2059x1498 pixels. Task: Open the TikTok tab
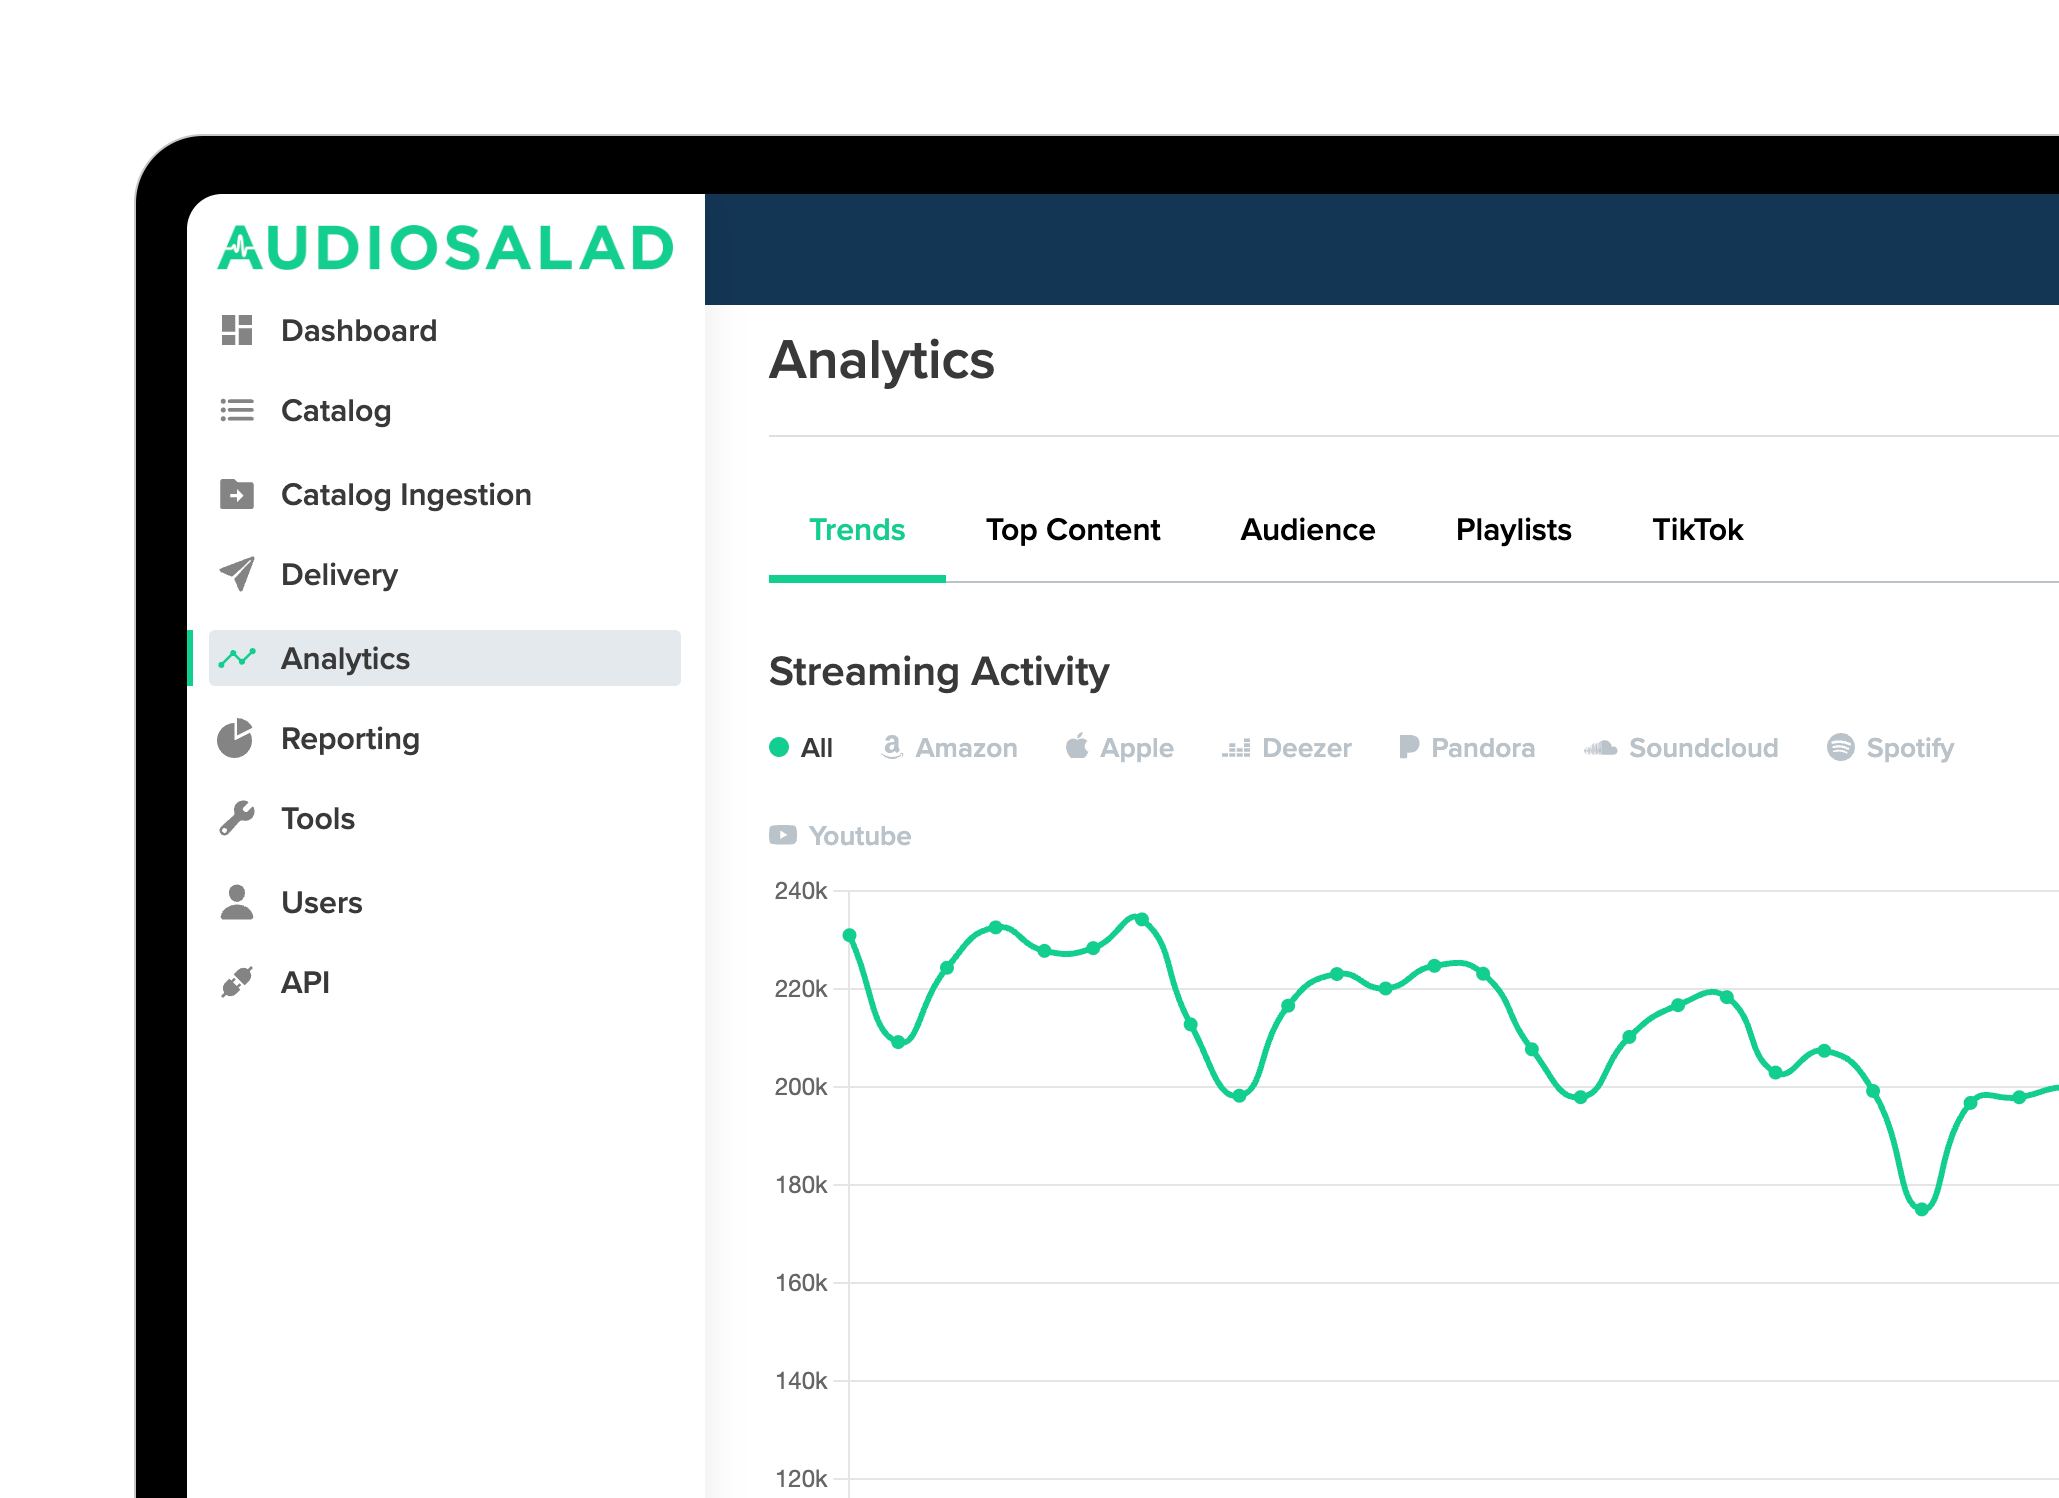(1697, 530)
